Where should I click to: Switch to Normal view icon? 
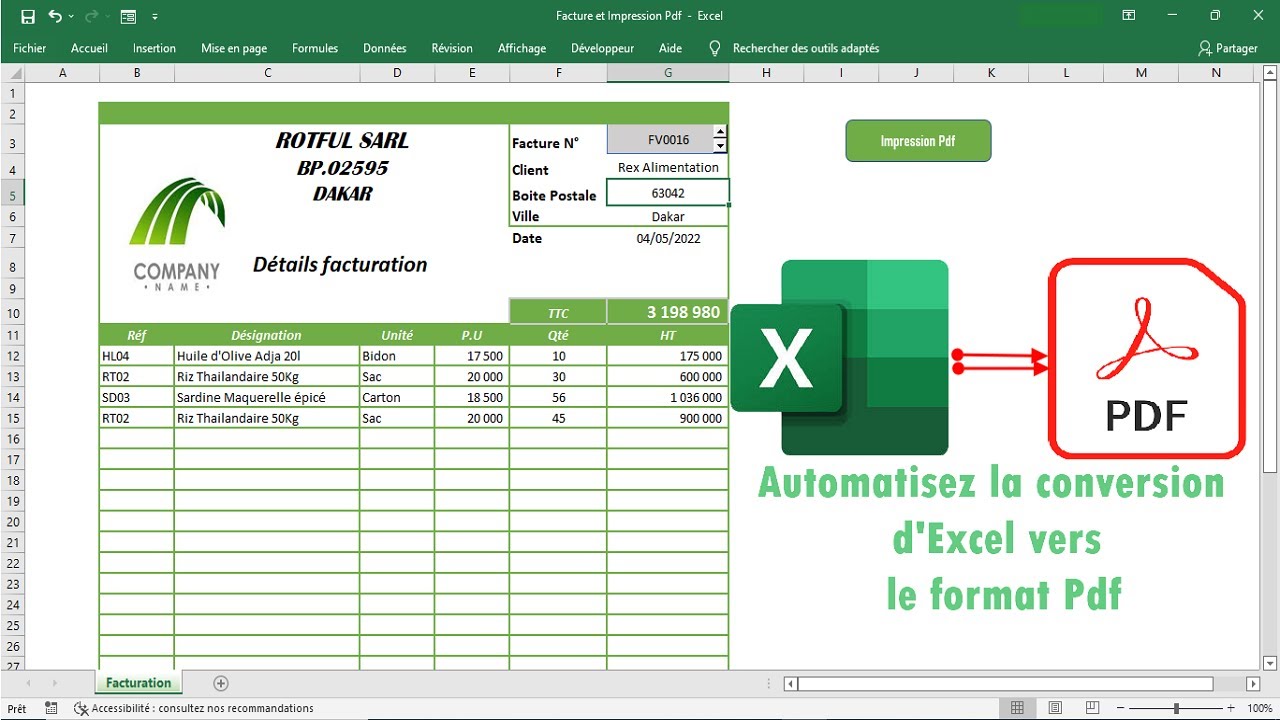(1017, 708)
